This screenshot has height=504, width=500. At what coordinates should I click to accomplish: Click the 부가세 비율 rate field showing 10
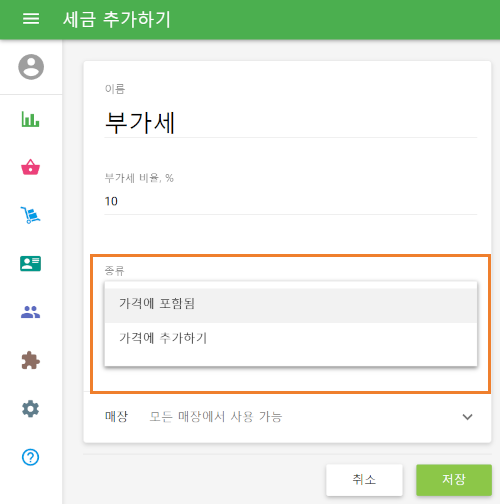291,201
